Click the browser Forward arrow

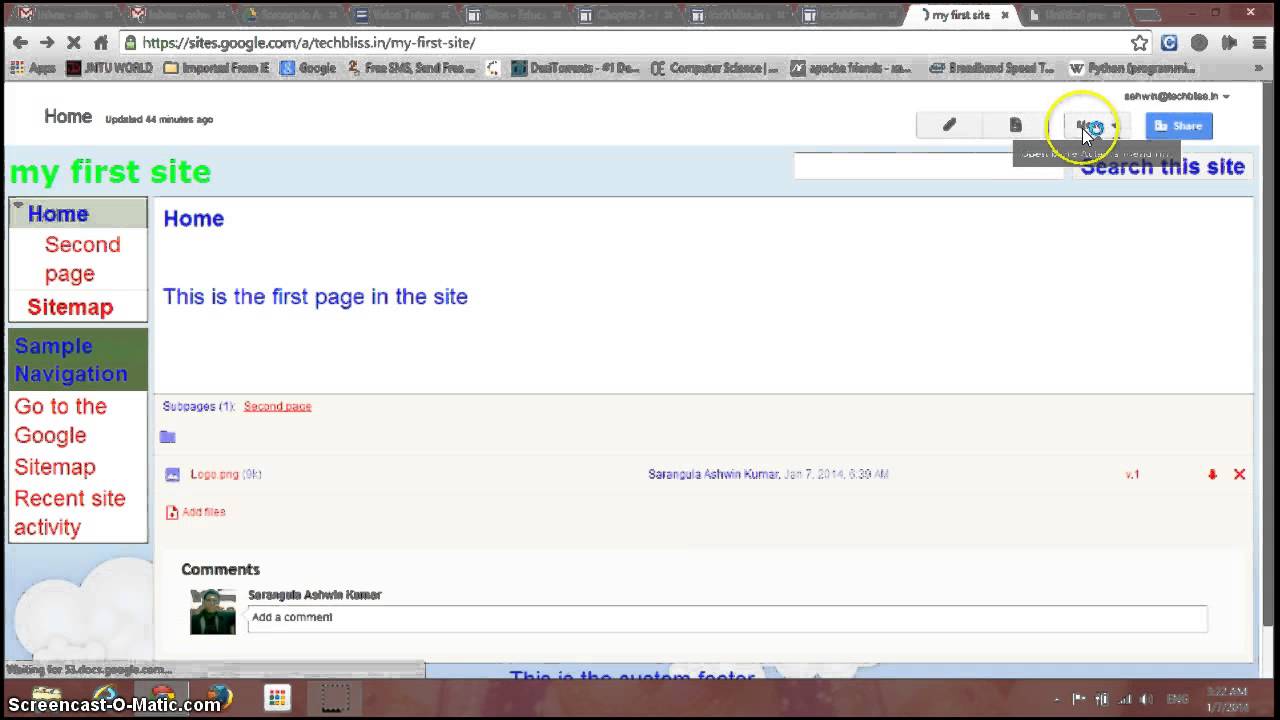(47, 42)
